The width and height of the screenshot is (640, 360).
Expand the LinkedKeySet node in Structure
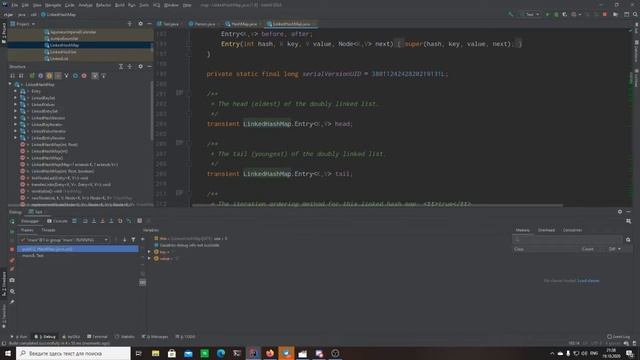(16, 98)
